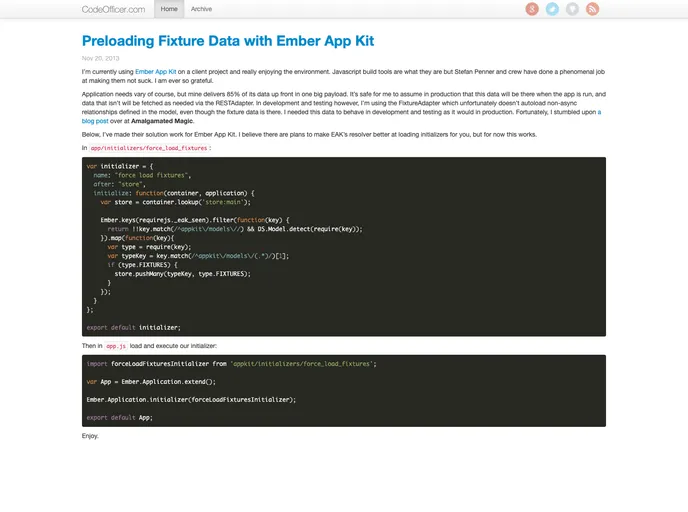The height and width of the screenshot is (512, 688).
Task: Click the 'Nov 20, 2013' post date
Action: [100, 58]
